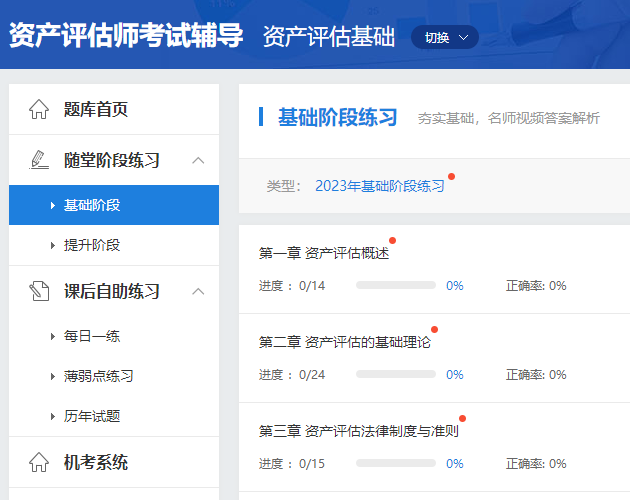The width and height of the screenshot is (630, 500).
Task: Click the 2023年基础阶段练习 type link
Action: click(379, 186)
